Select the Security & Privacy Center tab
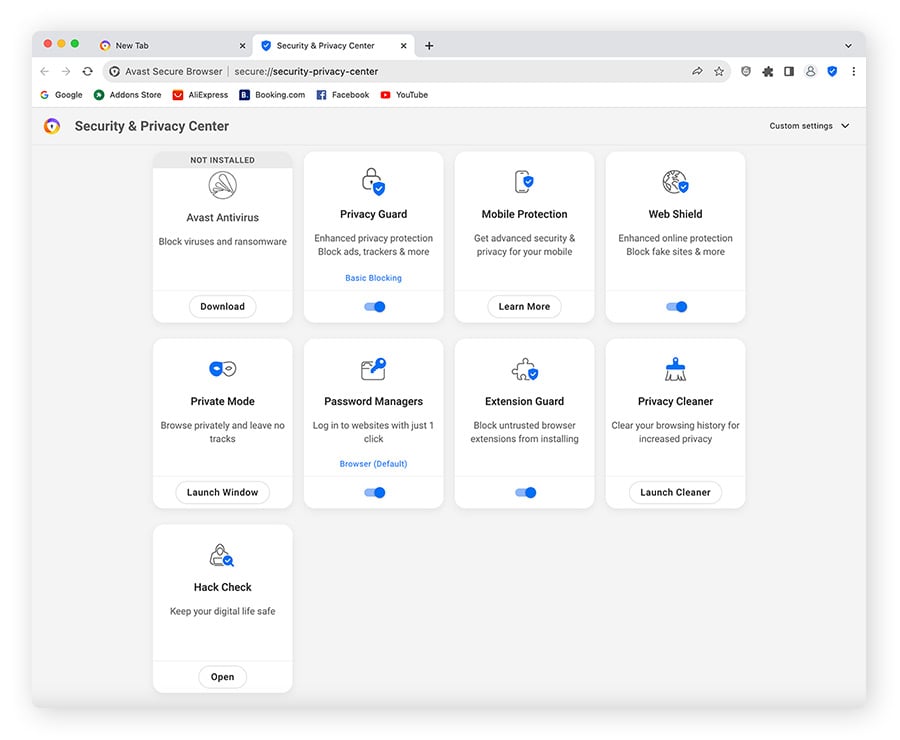 click(x=333, y=45)
